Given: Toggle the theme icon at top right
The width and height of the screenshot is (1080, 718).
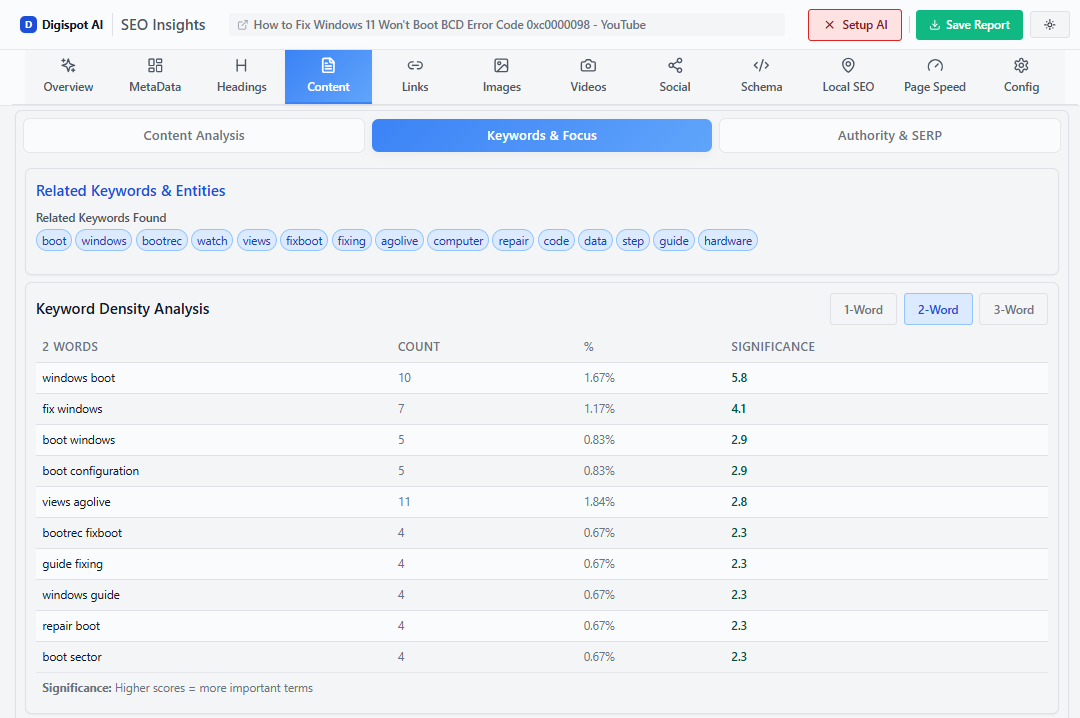Looking at the screenshot, I should (1049, 23).
